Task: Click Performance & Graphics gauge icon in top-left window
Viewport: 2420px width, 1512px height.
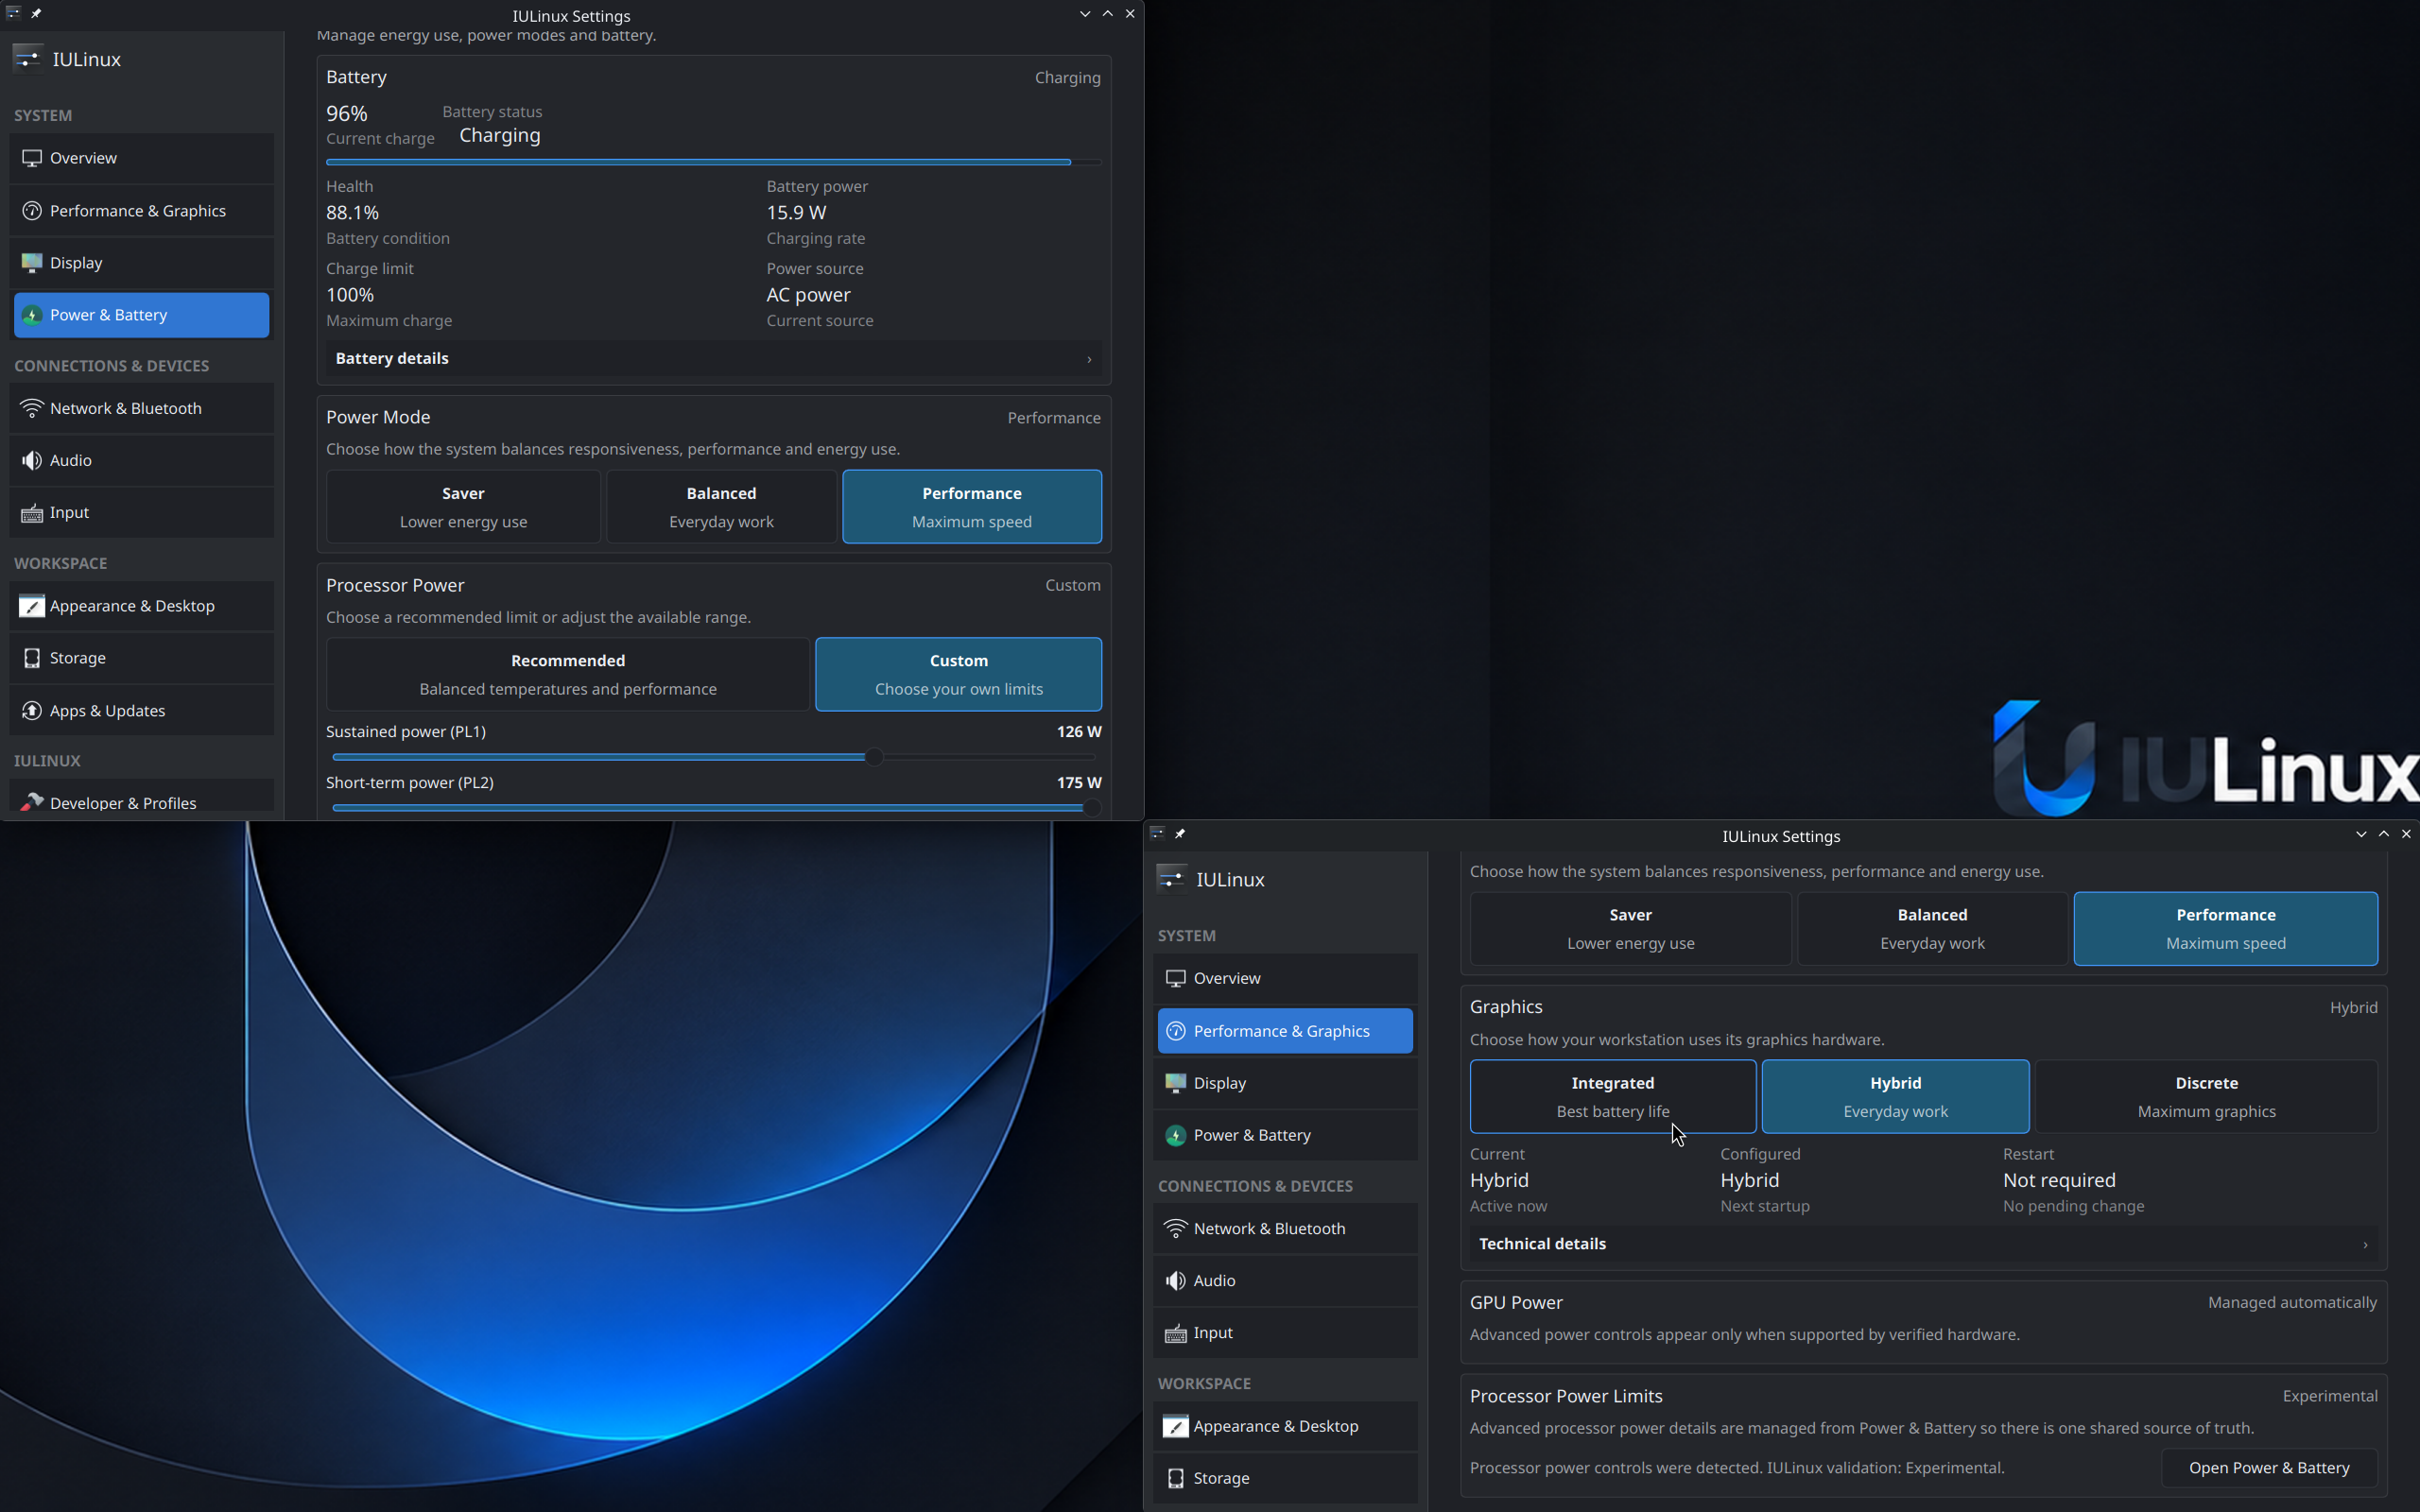Action: [x=32, y=211]
